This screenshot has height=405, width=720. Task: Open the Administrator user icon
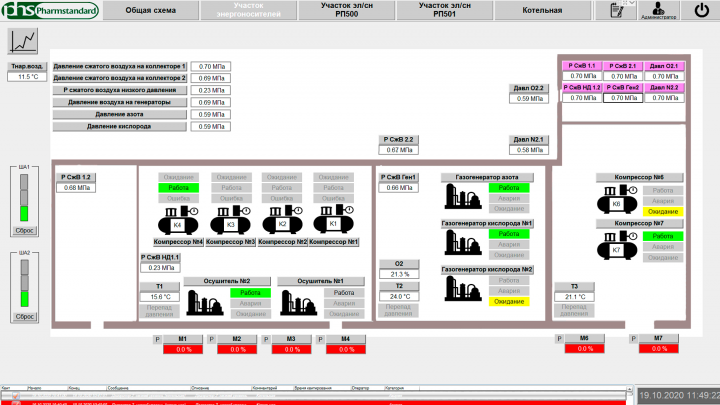coord(658,10)
